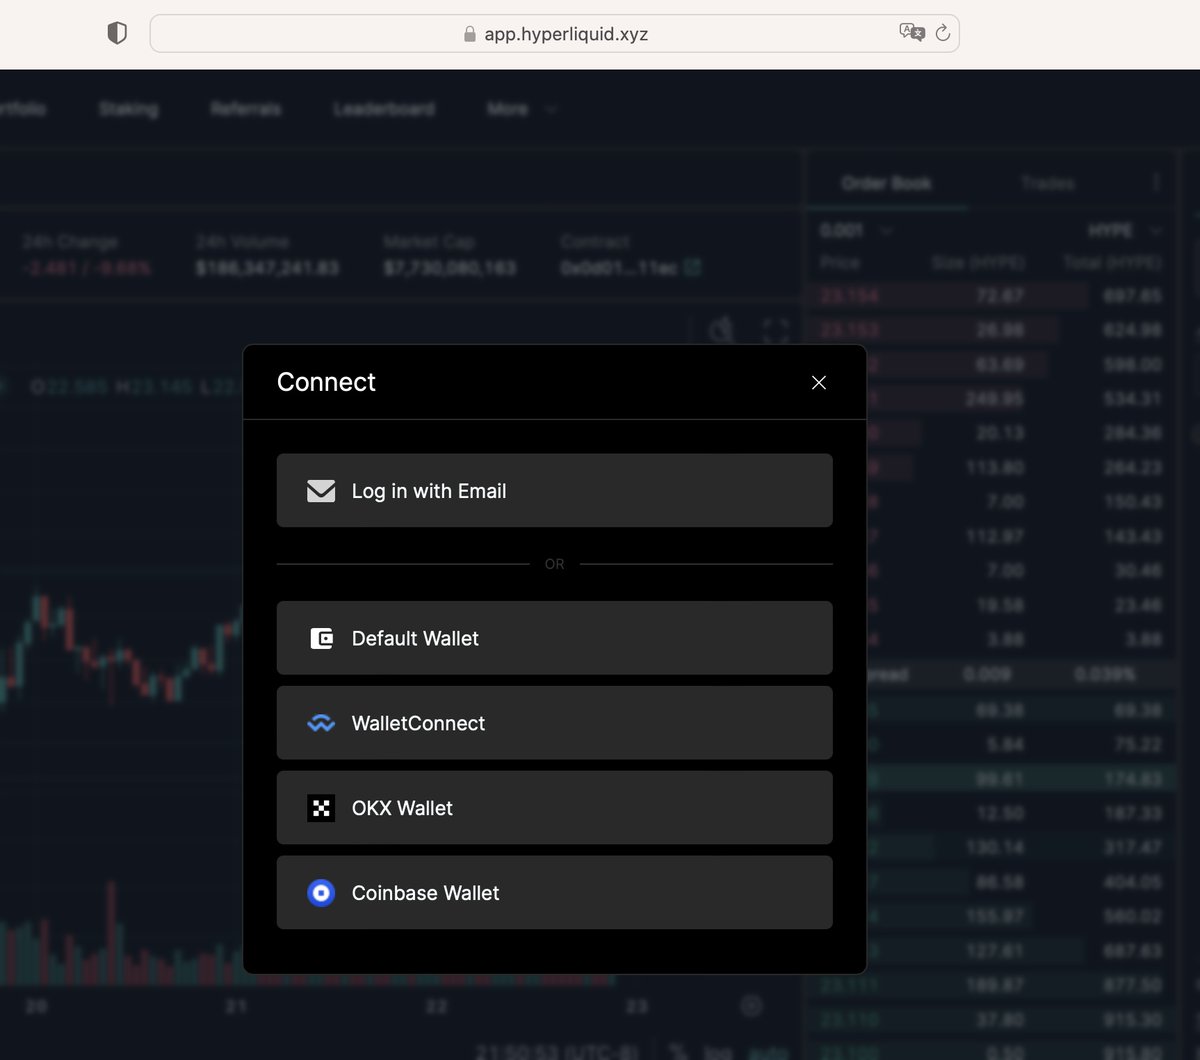This screenshot has height=1060, width=1200.
Task: Choose Log in with Email
Action: tap(554, 490)
